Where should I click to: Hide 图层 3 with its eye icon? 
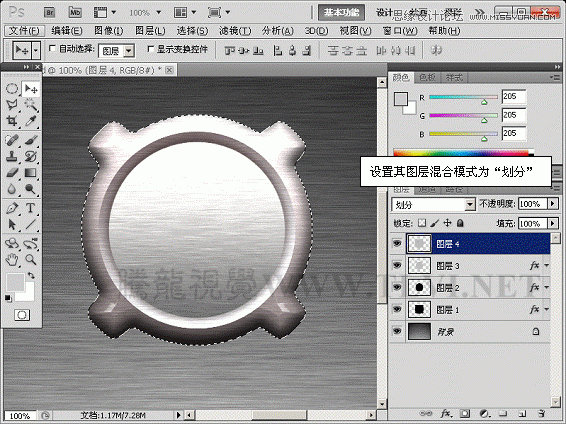(397, 265)
